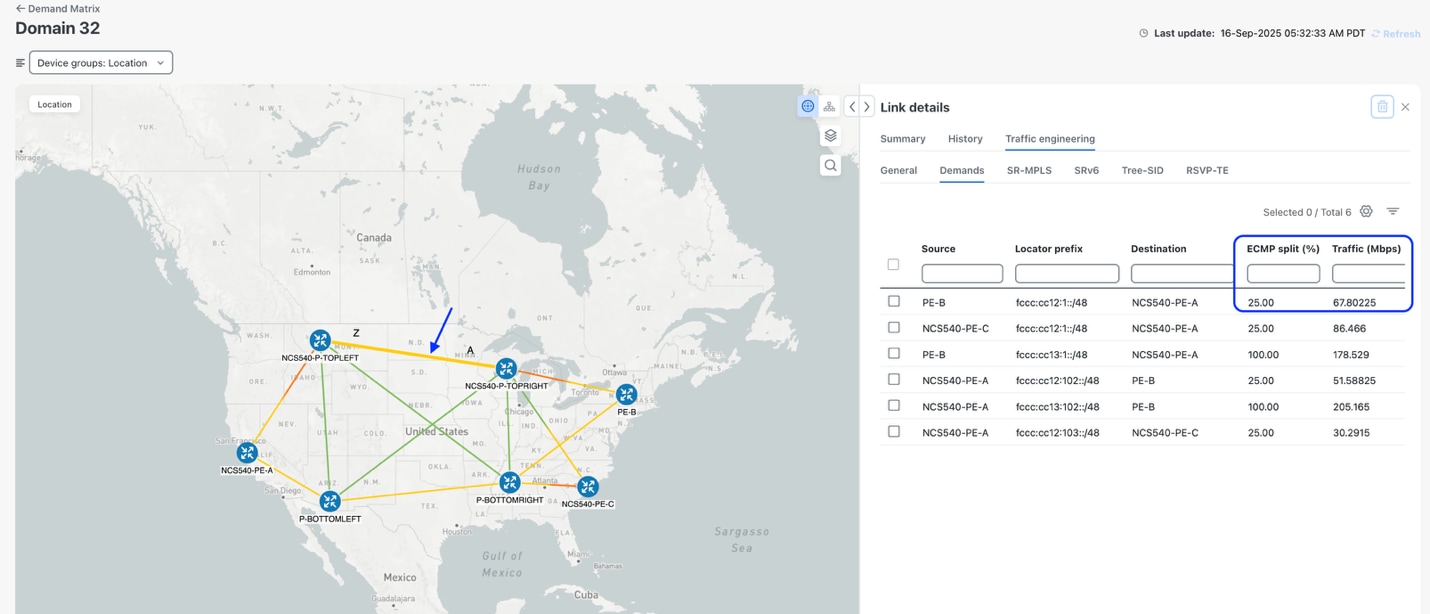Sort by the Locator prefix column header

coord(1048,249)
